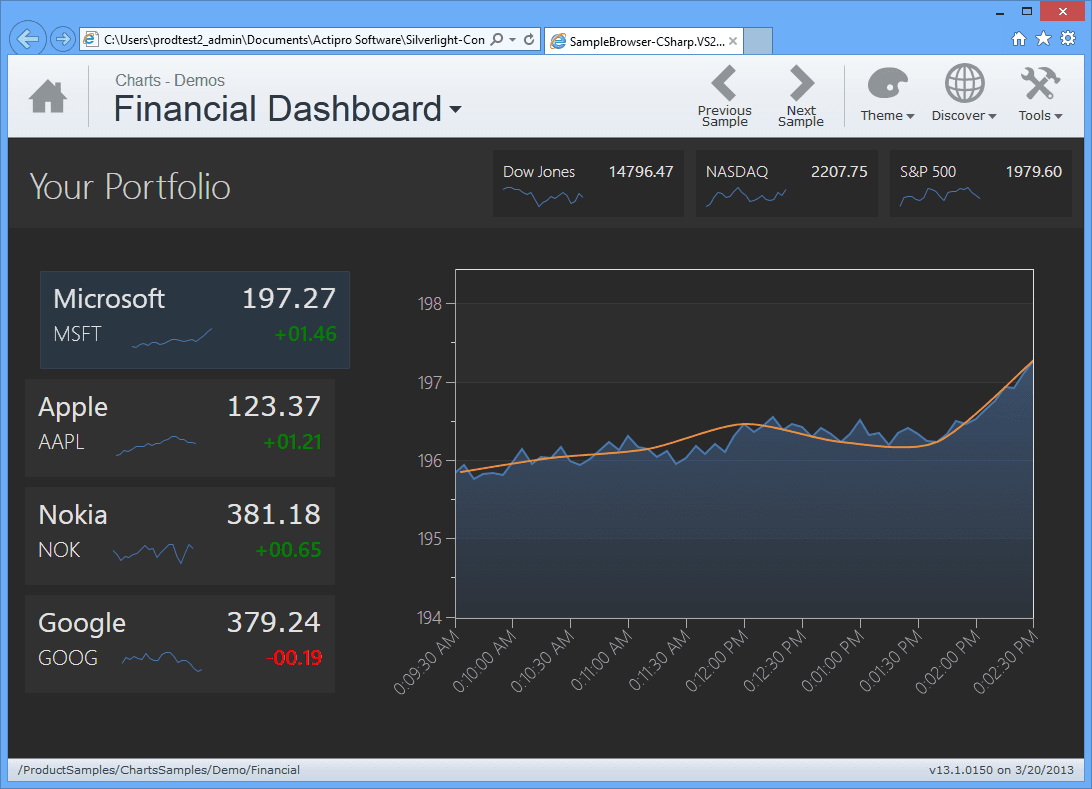Image resolution: width=1092 pixels, height=789 pixels.
Task: Click the 196 y-axis label
Action: pyautogui.click(x=430, y=461)
